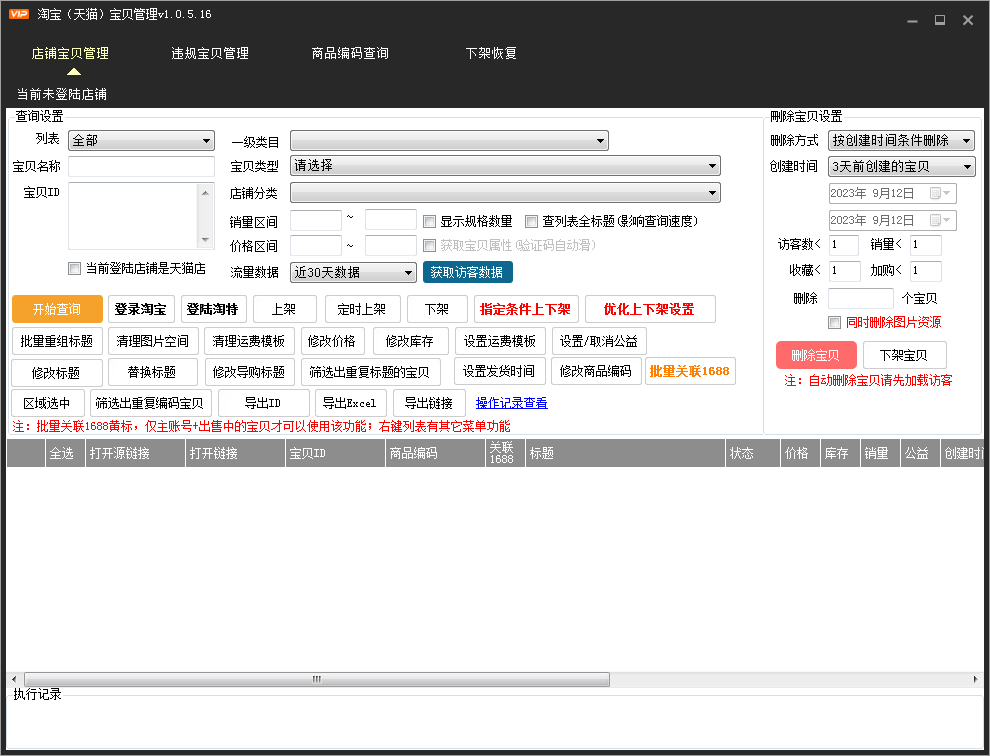Image resolution: width=990 pixels, height=756 pixels.
Task: Enable 查列表全标题 checkbox
Action: 532,221
